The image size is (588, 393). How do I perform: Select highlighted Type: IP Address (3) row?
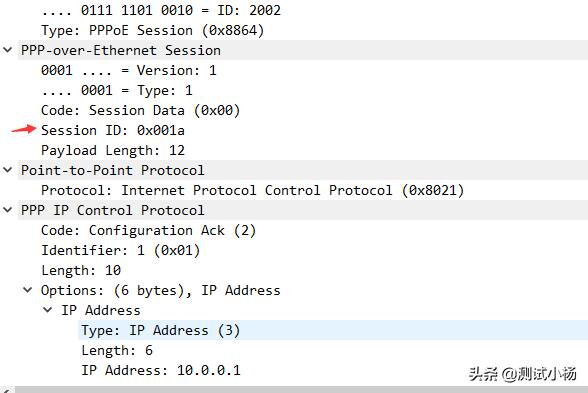click(x=333, y=330)
